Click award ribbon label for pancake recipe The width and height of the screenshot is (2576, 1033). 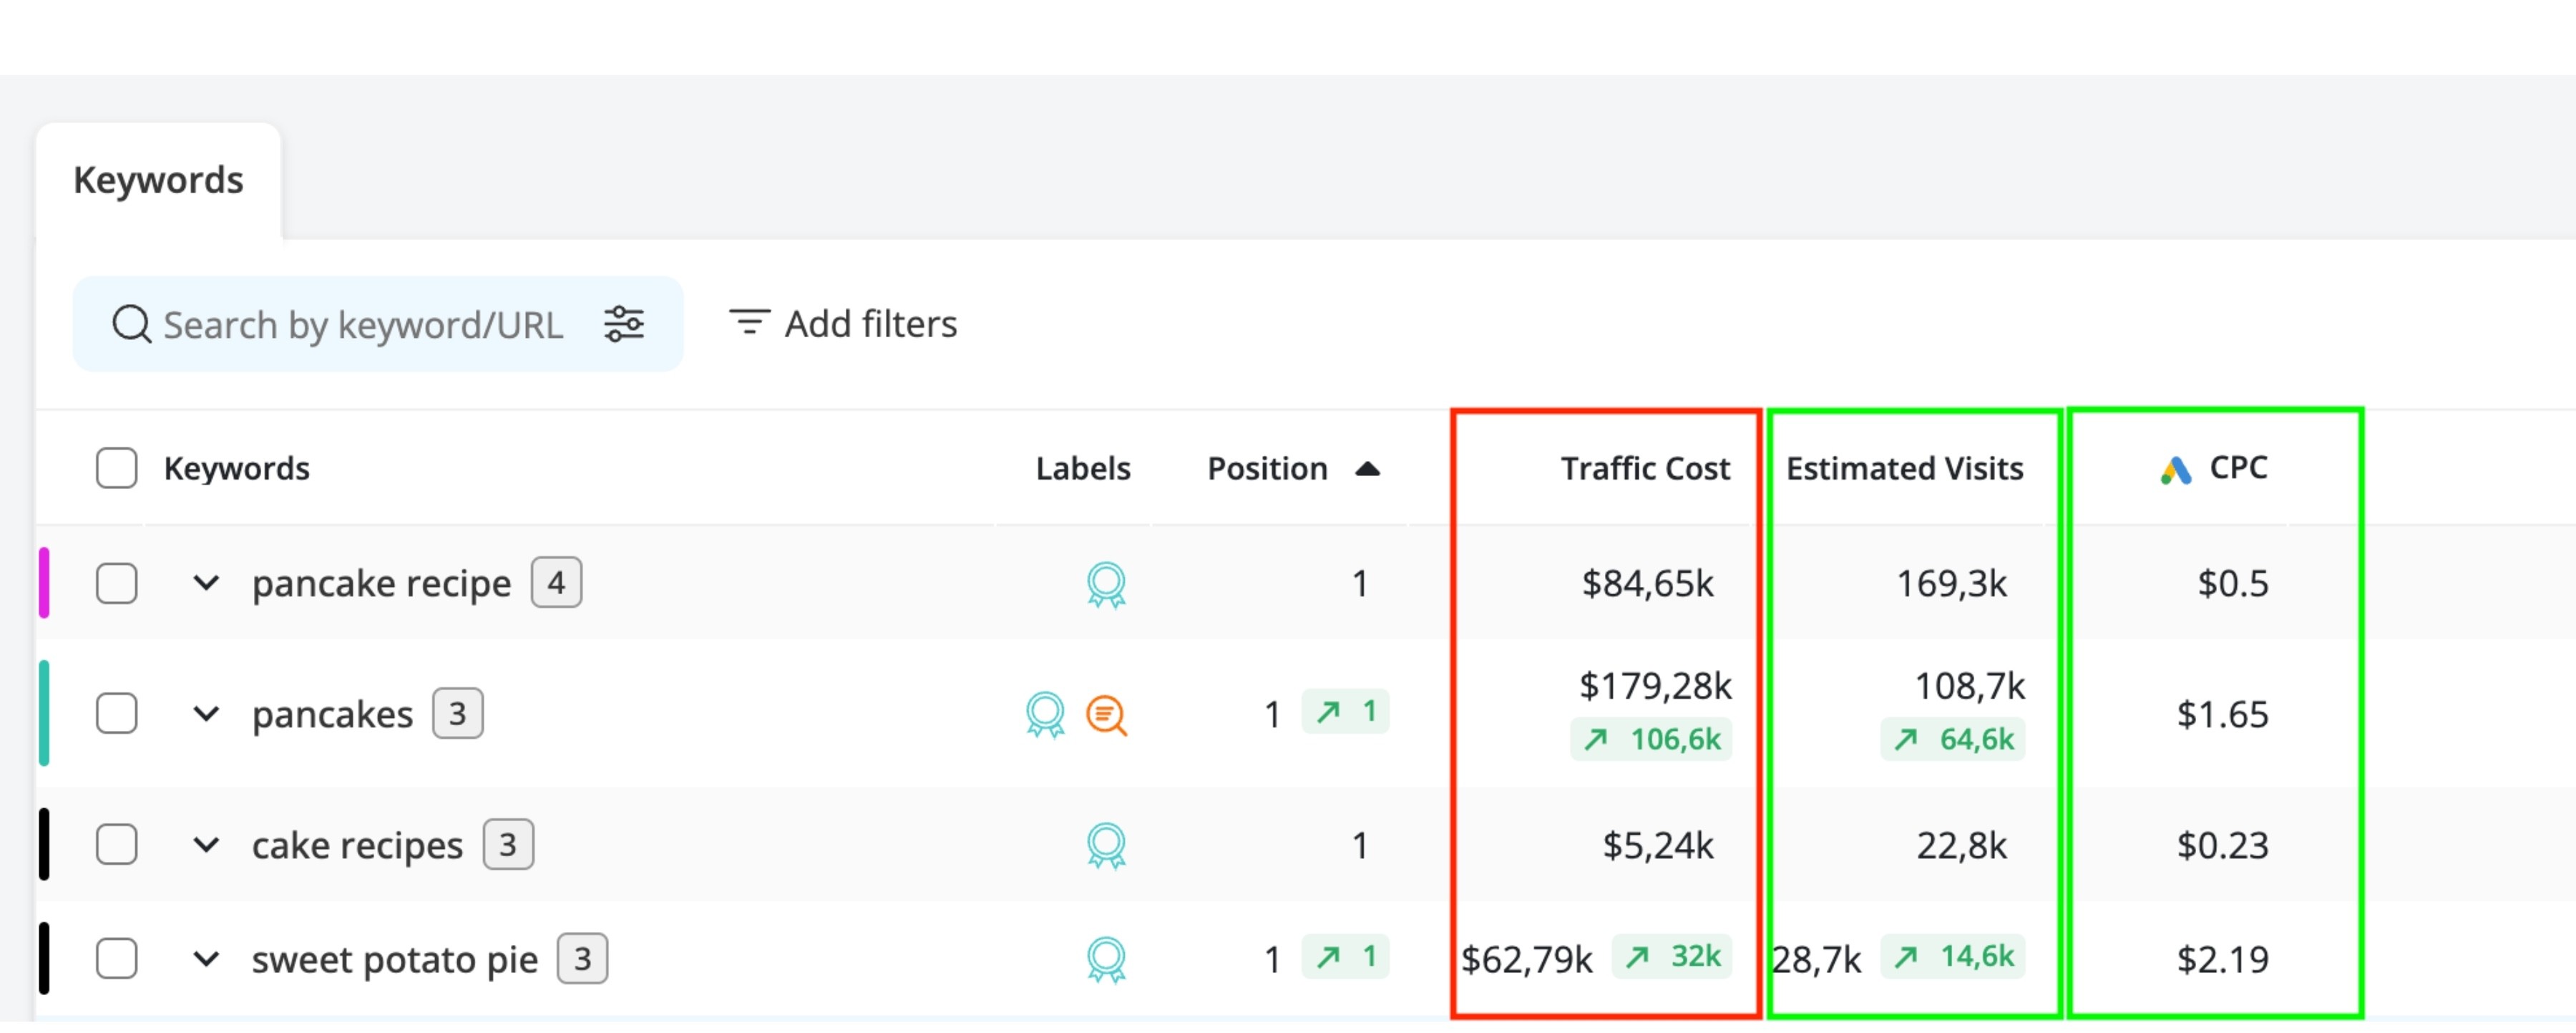coord(1106,585)
